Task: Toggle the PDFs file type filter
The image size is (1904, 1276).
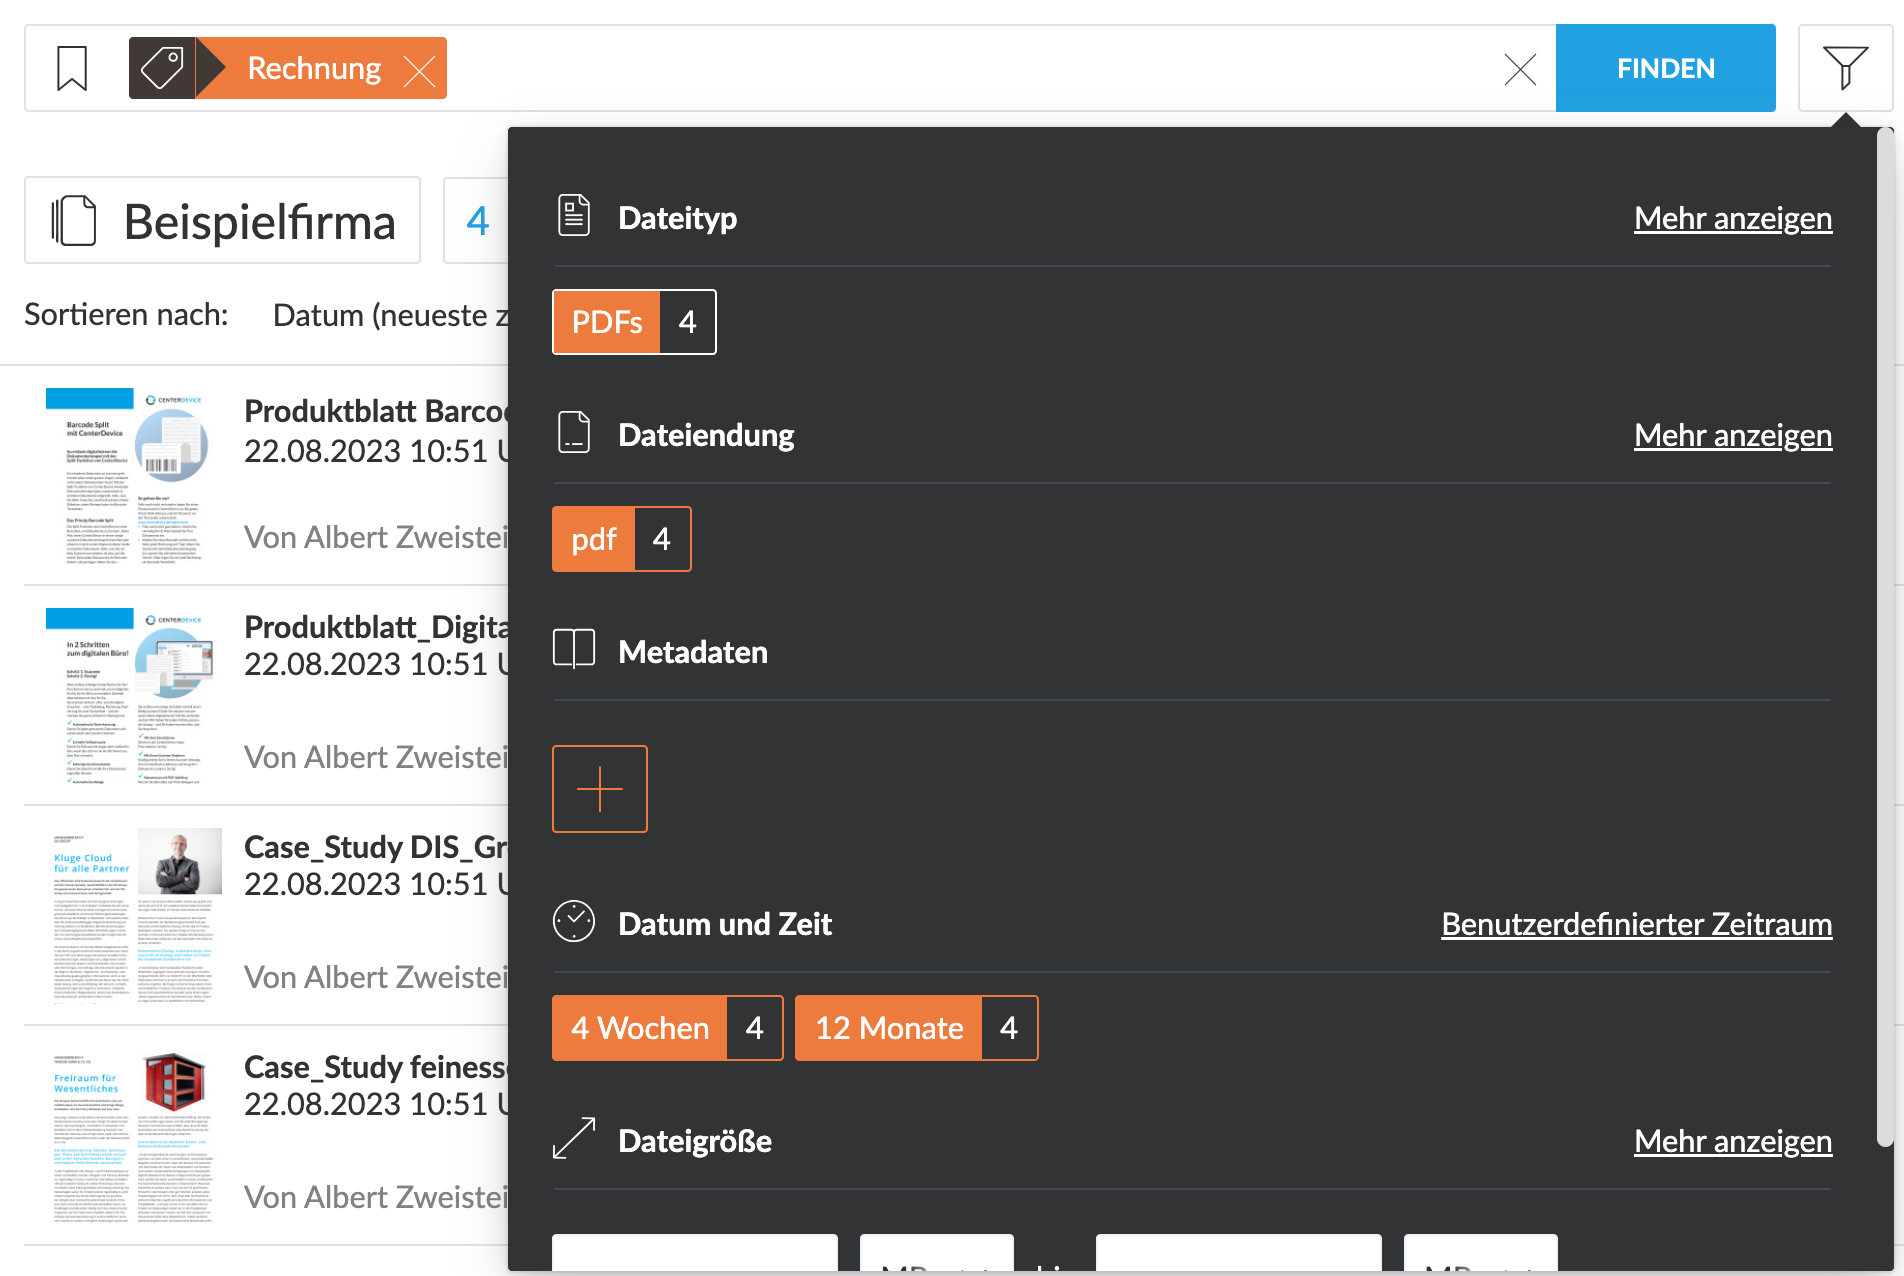Action: pyautogui.click(x=634, y=322)
